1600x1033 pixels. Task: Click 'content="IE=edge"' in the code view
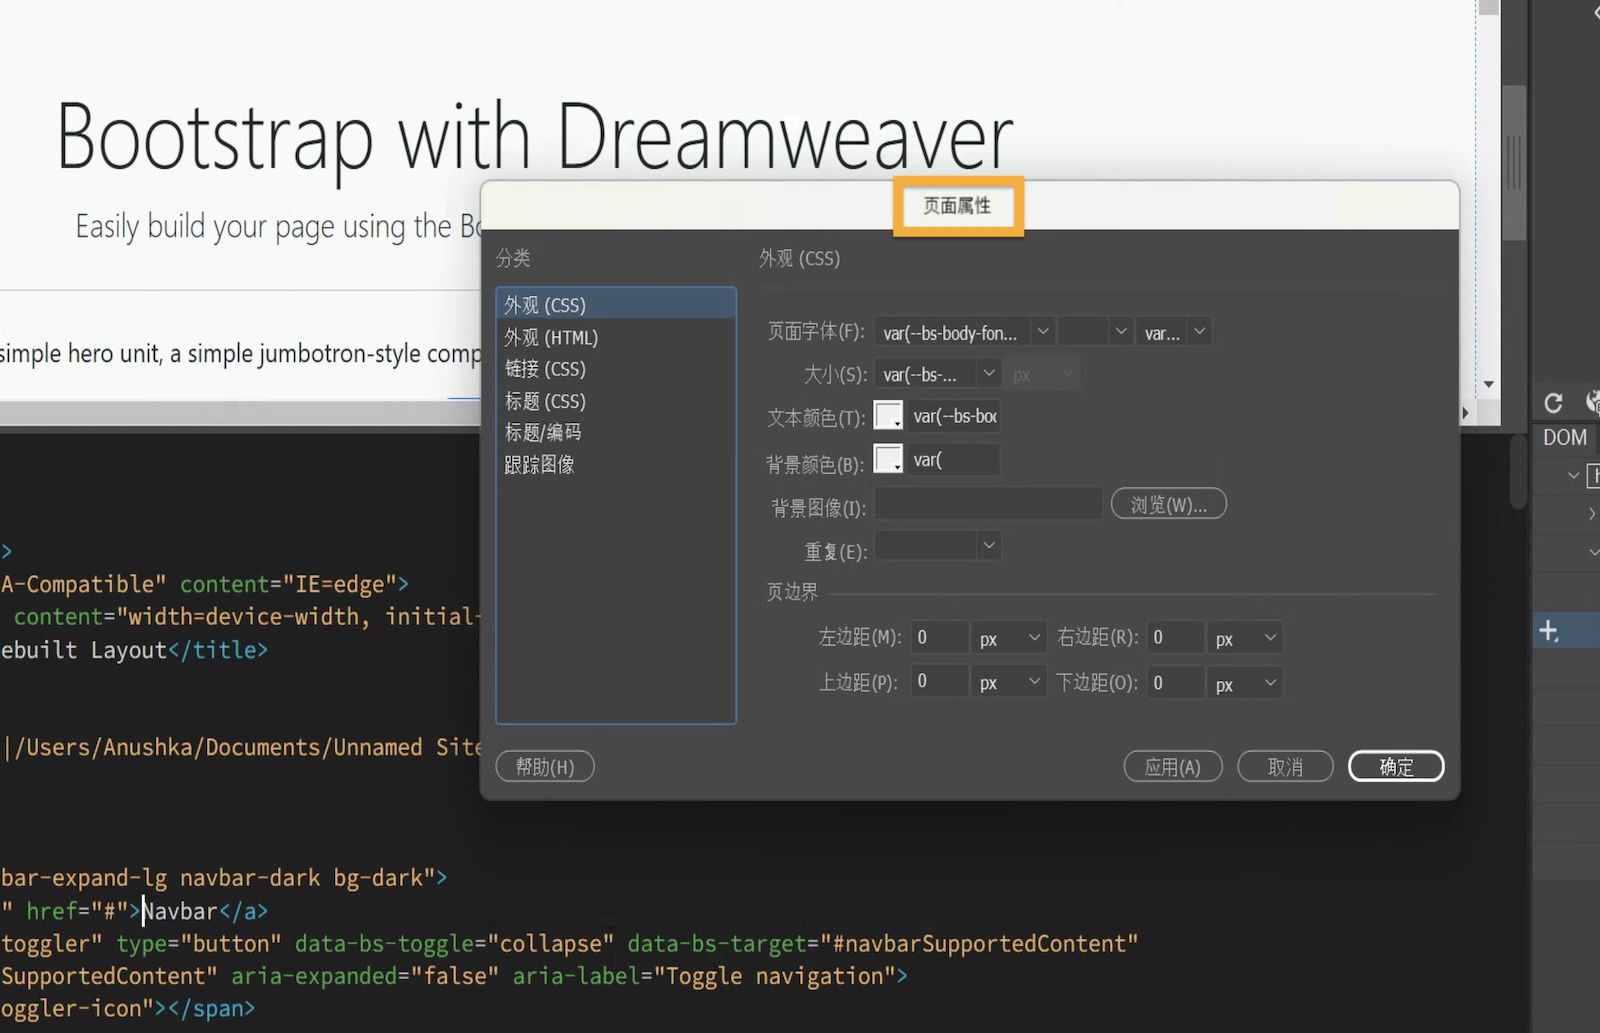pos(288,584)
